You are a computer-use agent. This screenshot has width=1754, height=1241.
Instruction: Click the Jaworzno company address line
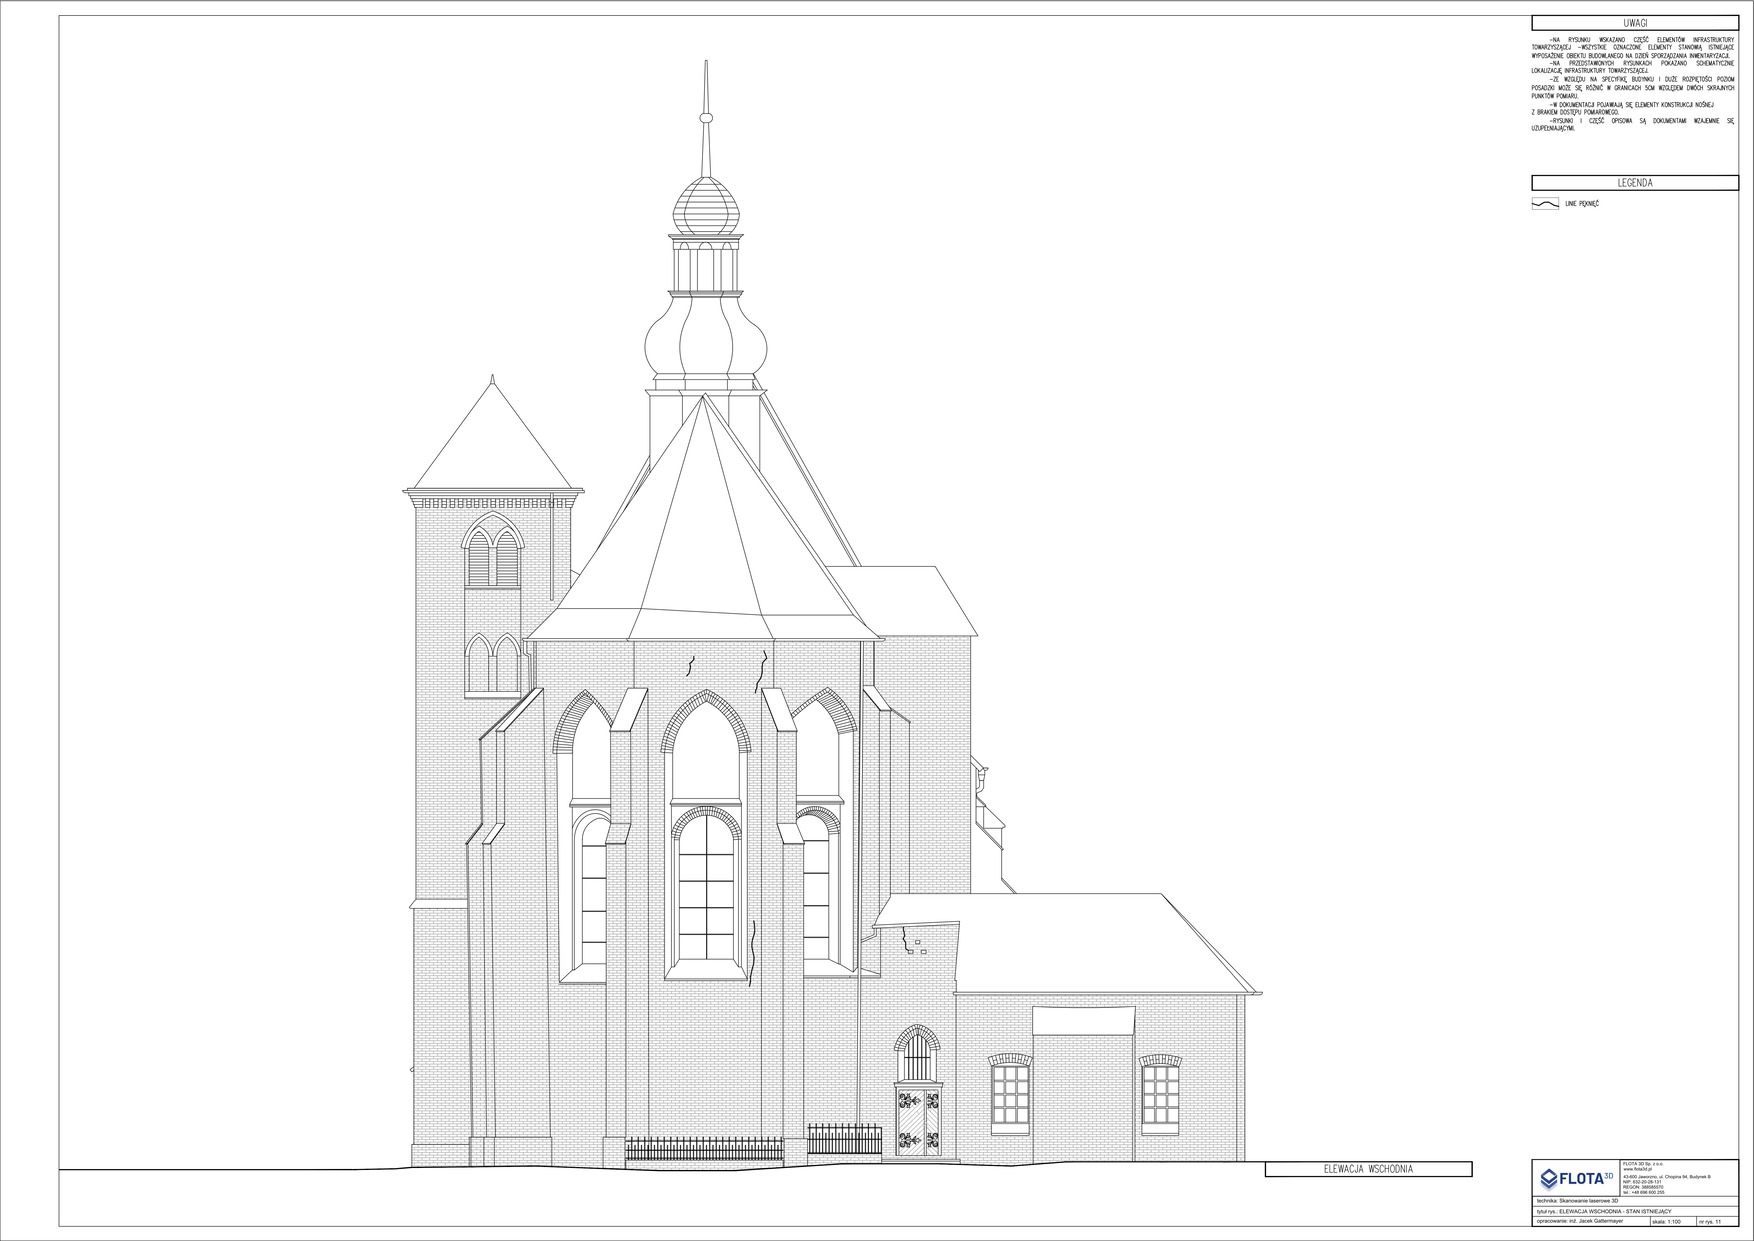click(1666, 1175)
